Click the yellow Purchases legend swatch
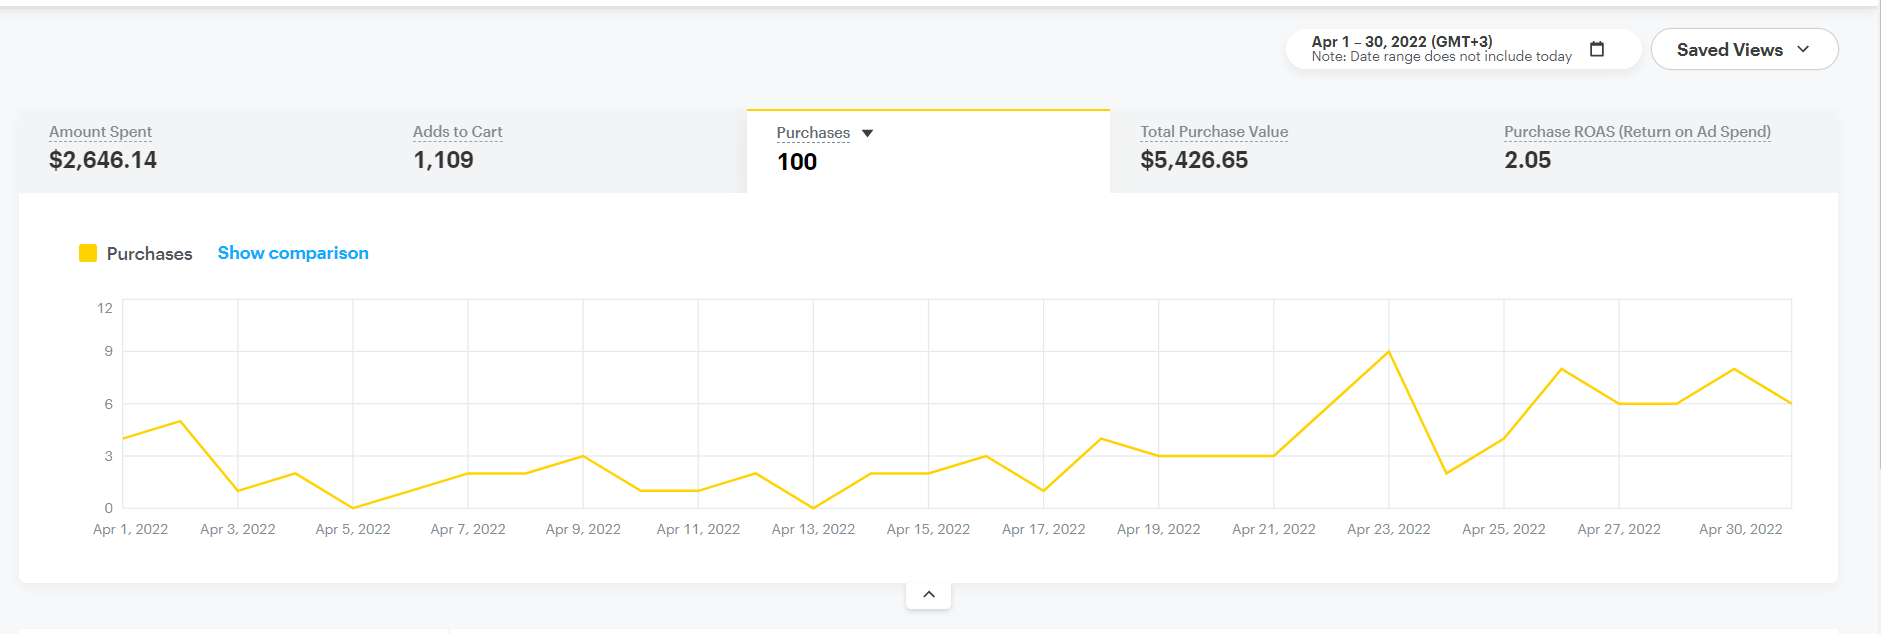1881x634 pixels. tap(88, 253)
